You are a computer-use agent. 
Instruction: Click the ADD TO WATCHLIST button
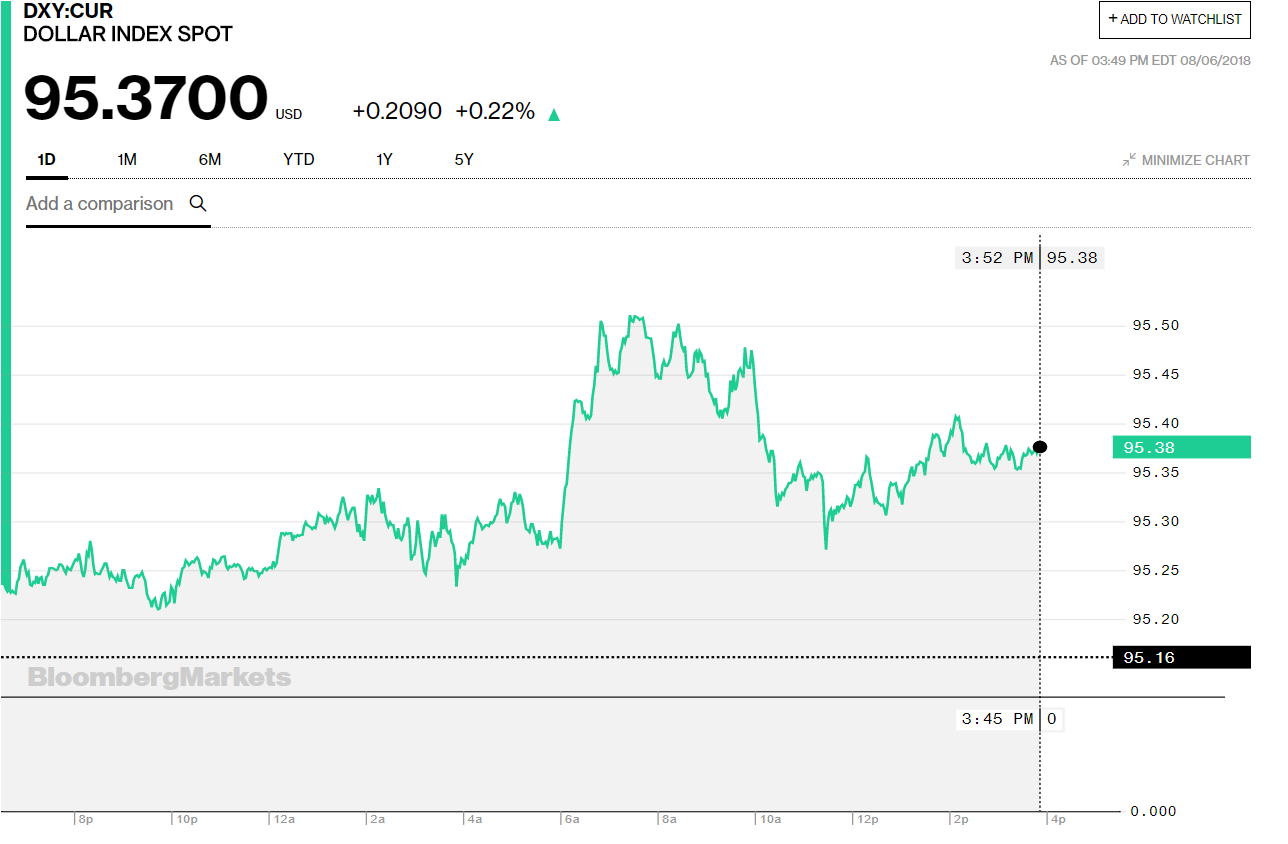click(1174, 19)
